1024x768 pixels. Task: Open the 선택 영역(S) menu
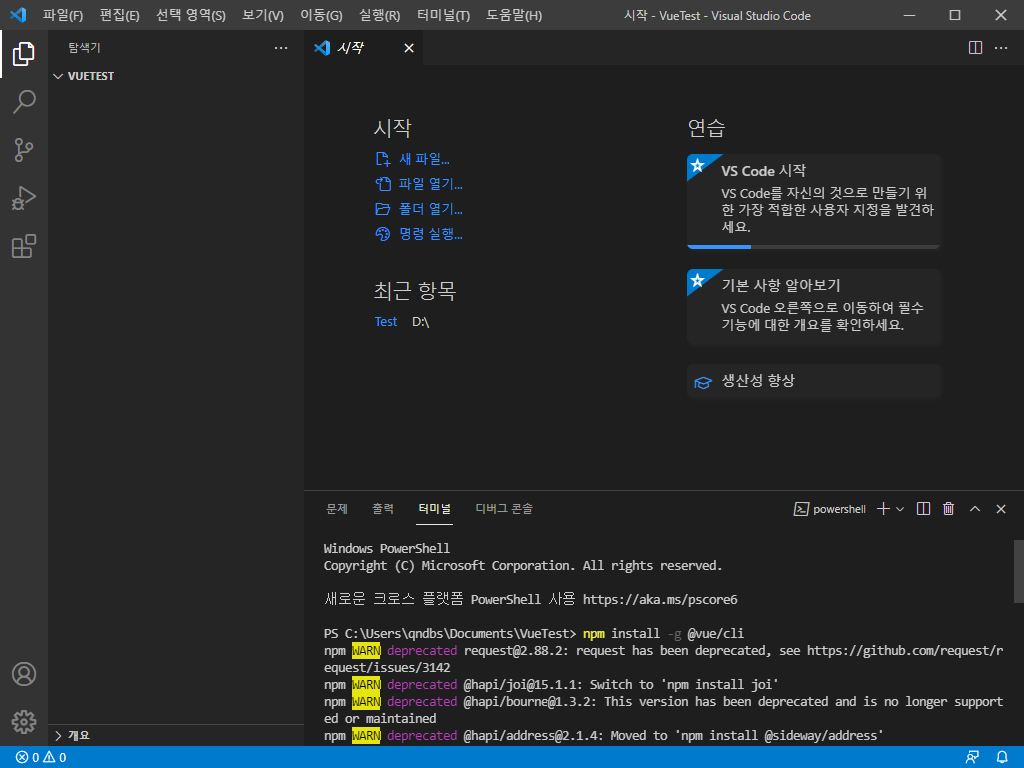pyautogui.click(x=191, y=15)
